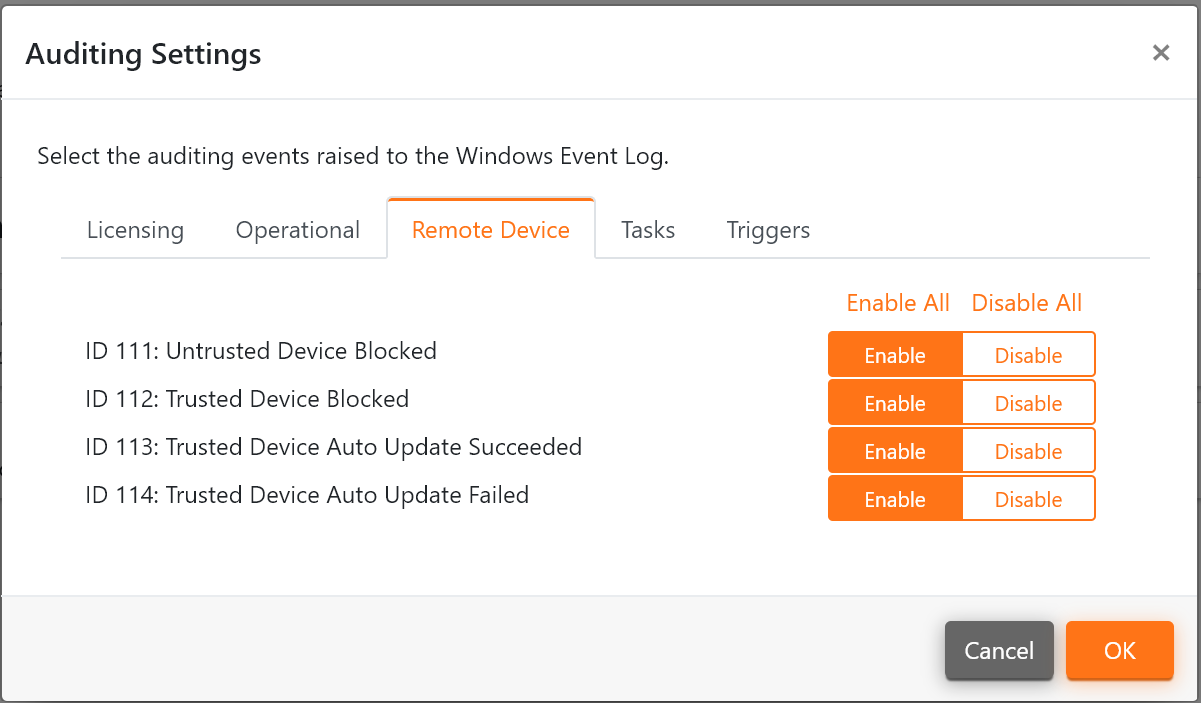This screenshot has height=703, width=1201.
Task: Click the ID 113 event label text
Action: 334,447
